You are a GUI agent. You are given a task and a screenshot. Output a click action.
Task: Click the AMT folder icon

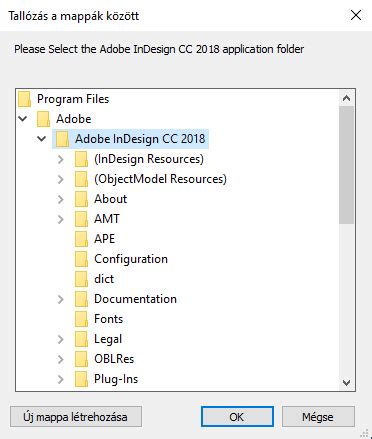click(81, 219)
